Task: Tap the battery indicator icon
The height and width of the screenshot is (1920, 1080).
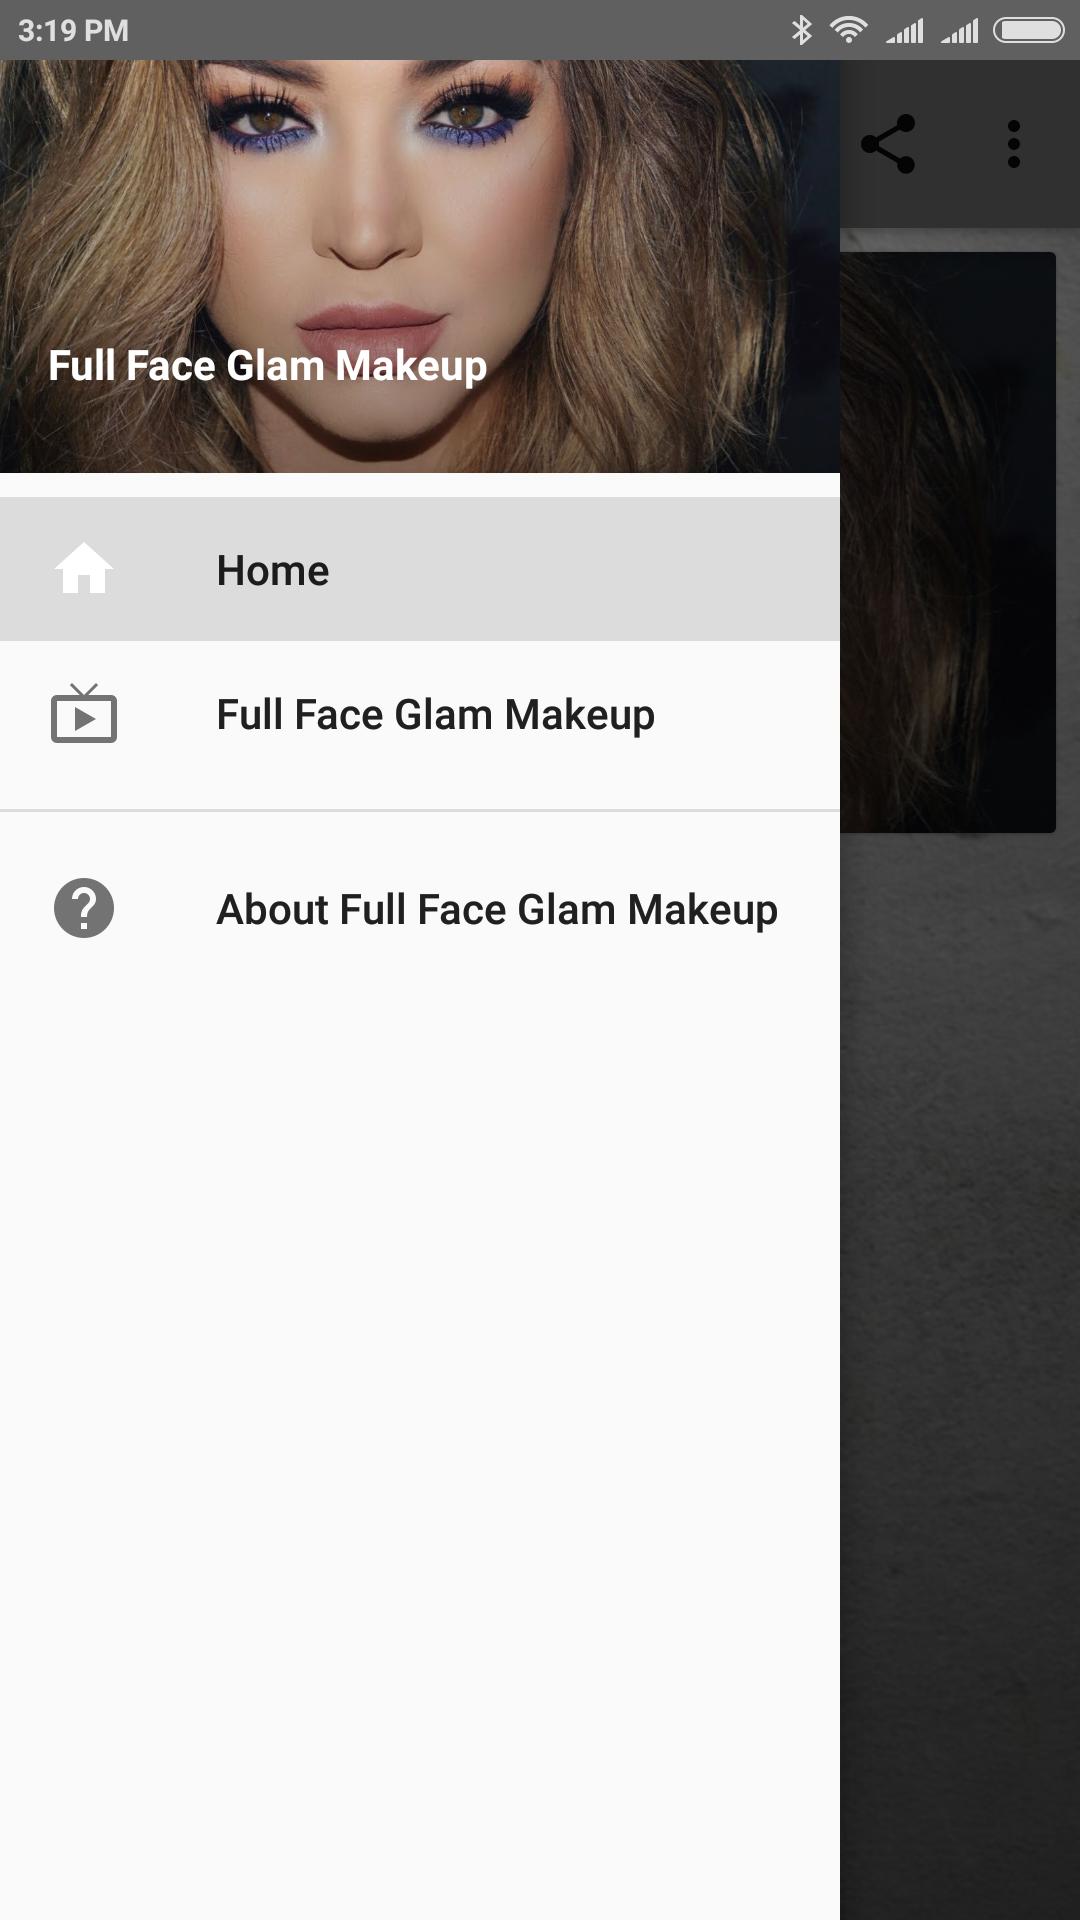Action: coord(1028,30)
